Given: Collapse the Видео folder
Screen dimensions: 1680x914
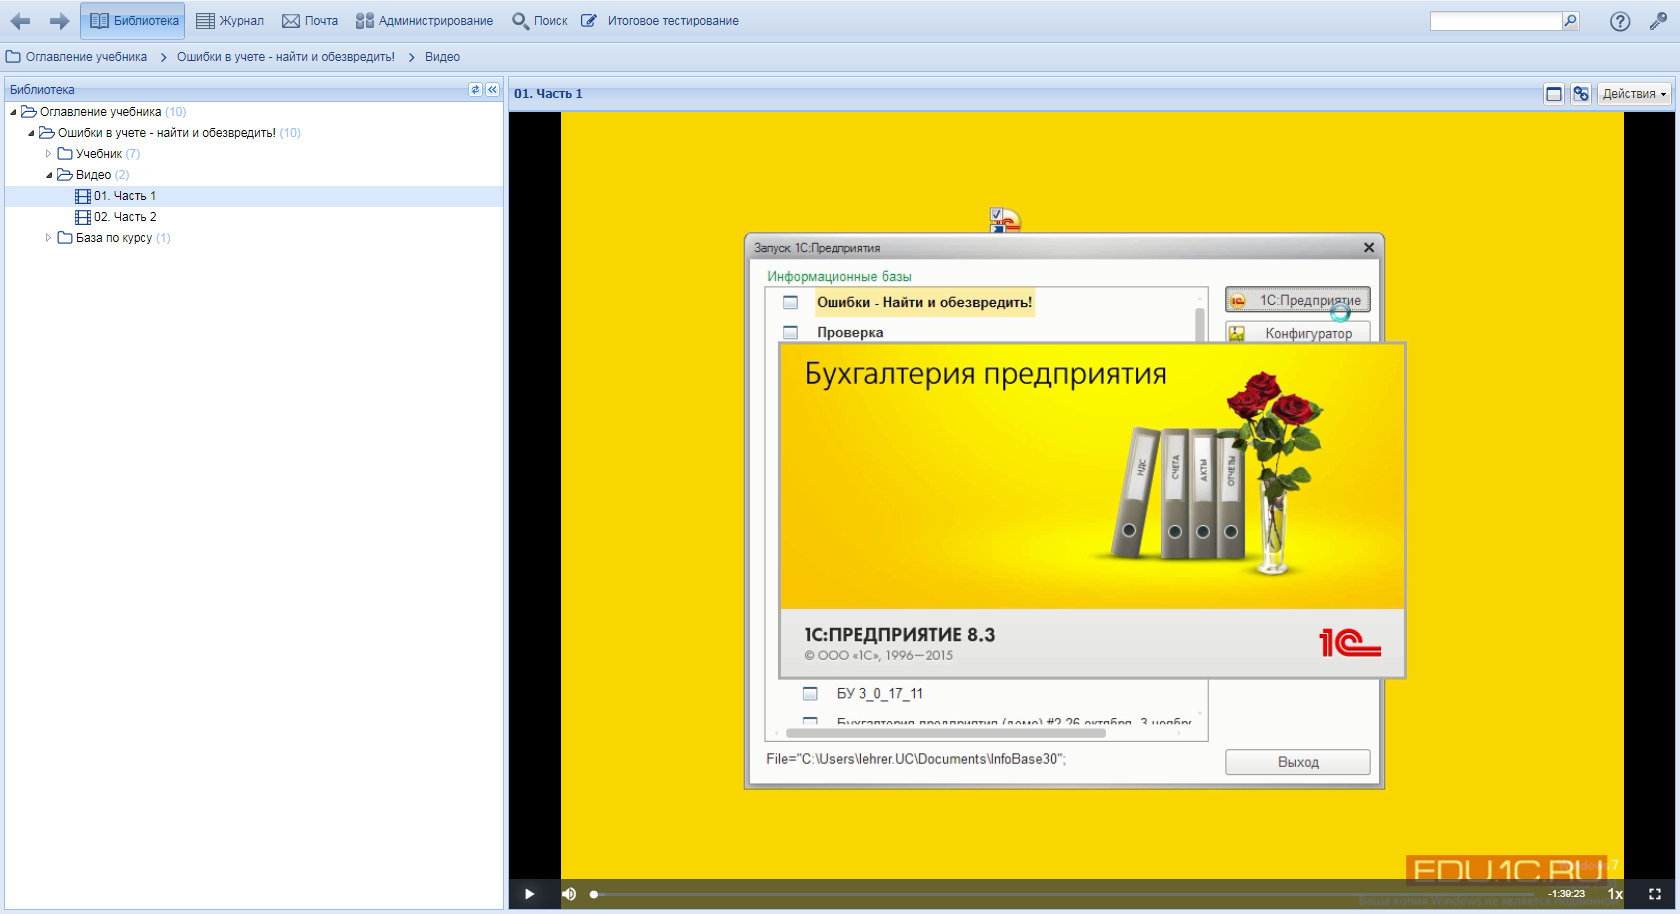Looking at the screenshot, I should click(48, 175).
